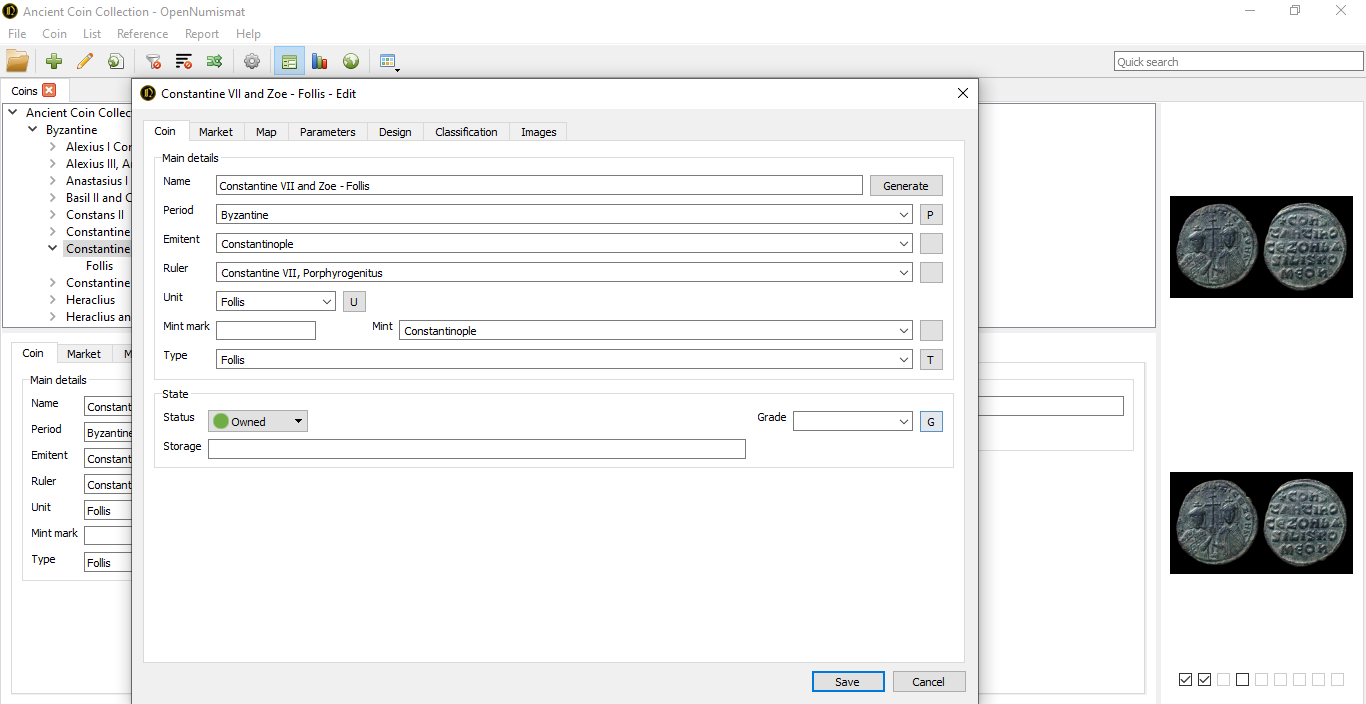Viewport: 1366px width, 704px height.
Task: Expand the Alexius I tree node
Action: 53,147
